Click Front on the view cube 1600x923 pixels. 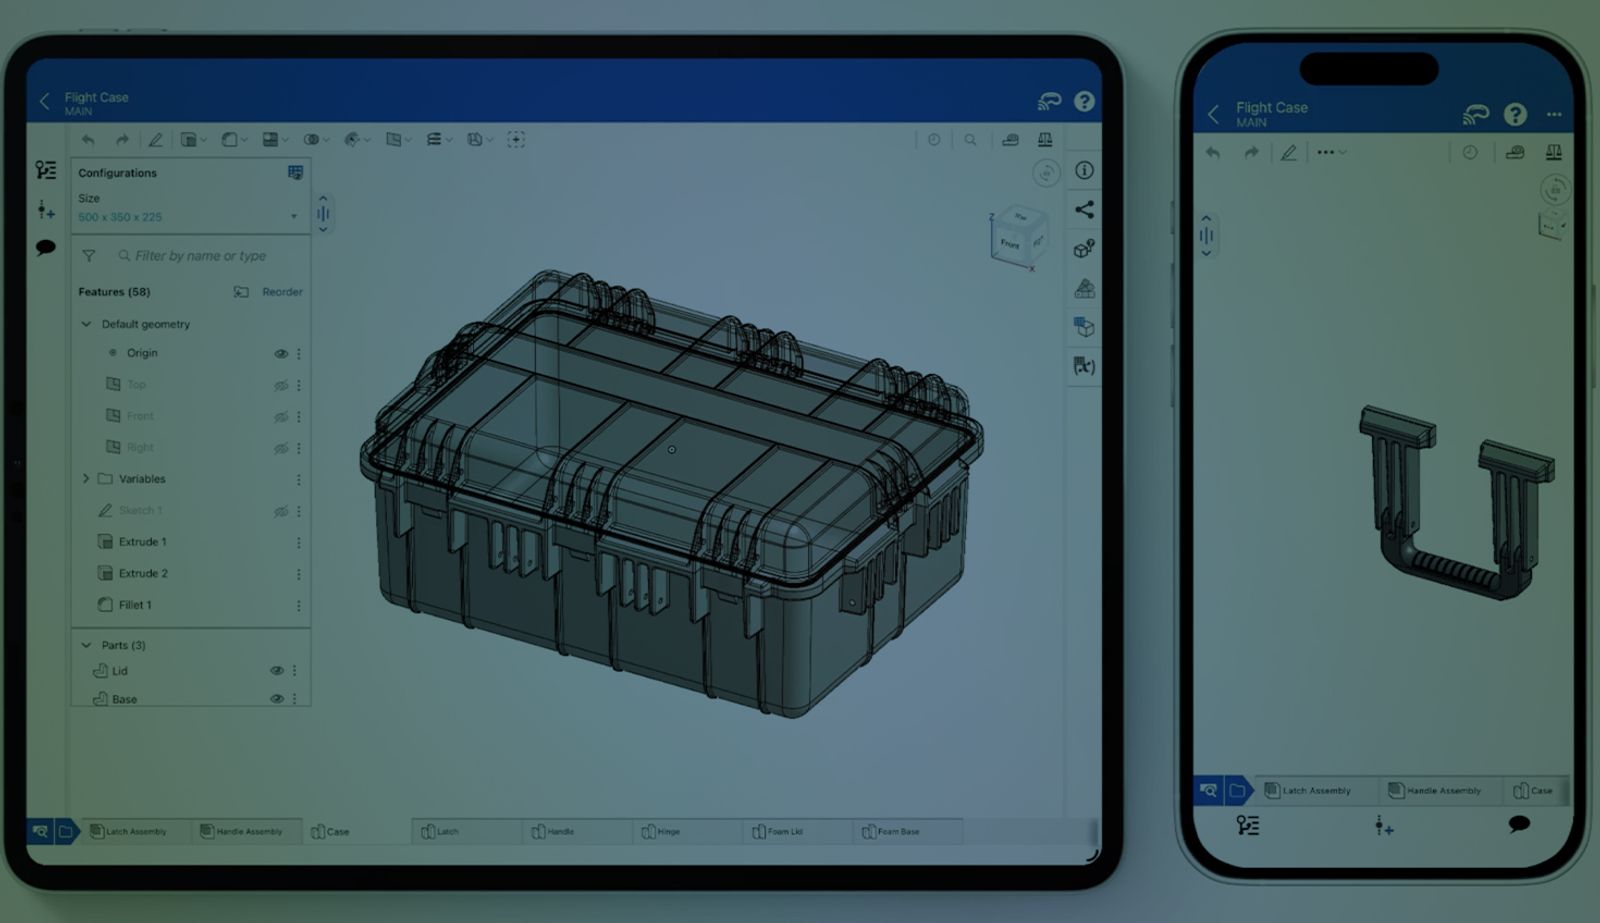(x=1008, y=242)
